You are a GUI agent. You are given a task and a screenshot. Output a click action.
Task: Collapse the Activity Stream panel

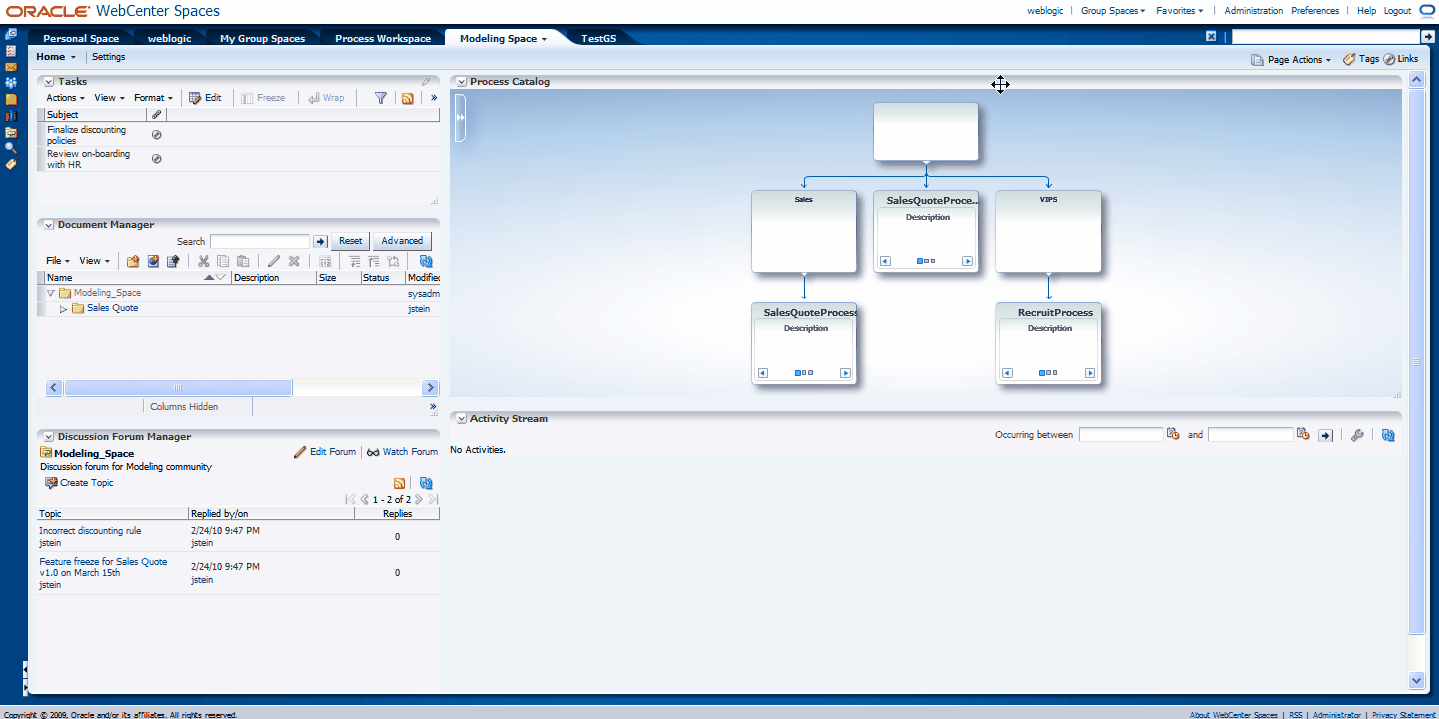click(462, 419)
